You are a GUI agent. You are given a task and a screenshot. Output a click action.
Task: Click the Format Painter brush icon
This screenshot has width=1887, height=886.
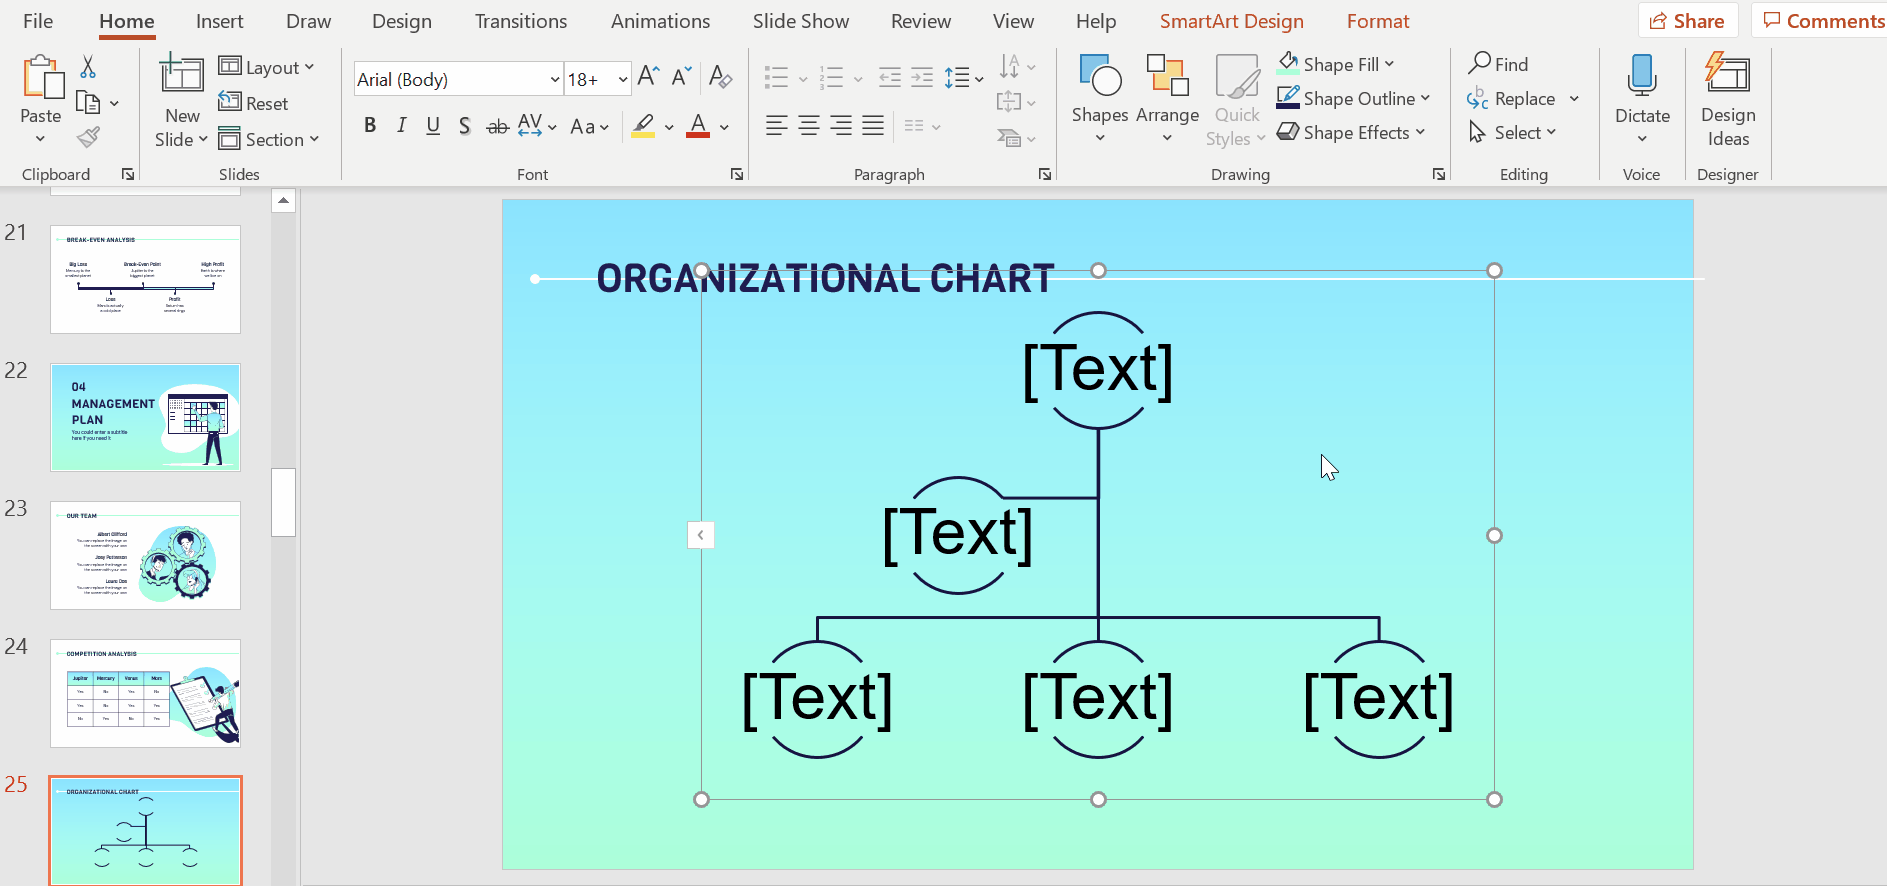[x=88, y=137]
